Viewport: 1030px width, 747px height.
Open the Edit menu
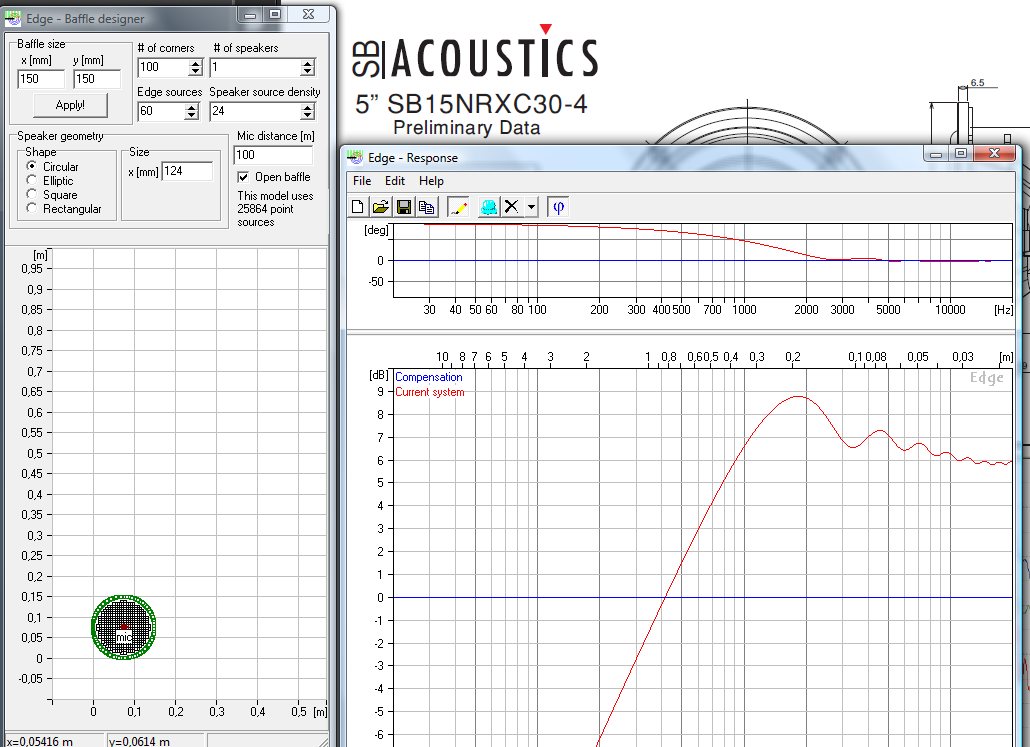(395, 181)
